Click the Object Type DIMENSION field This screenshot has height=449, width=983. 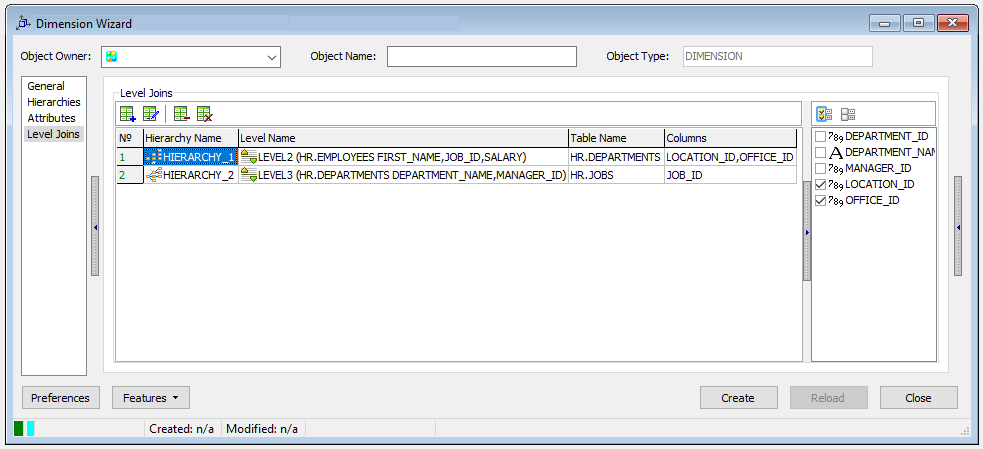point(777,56)
